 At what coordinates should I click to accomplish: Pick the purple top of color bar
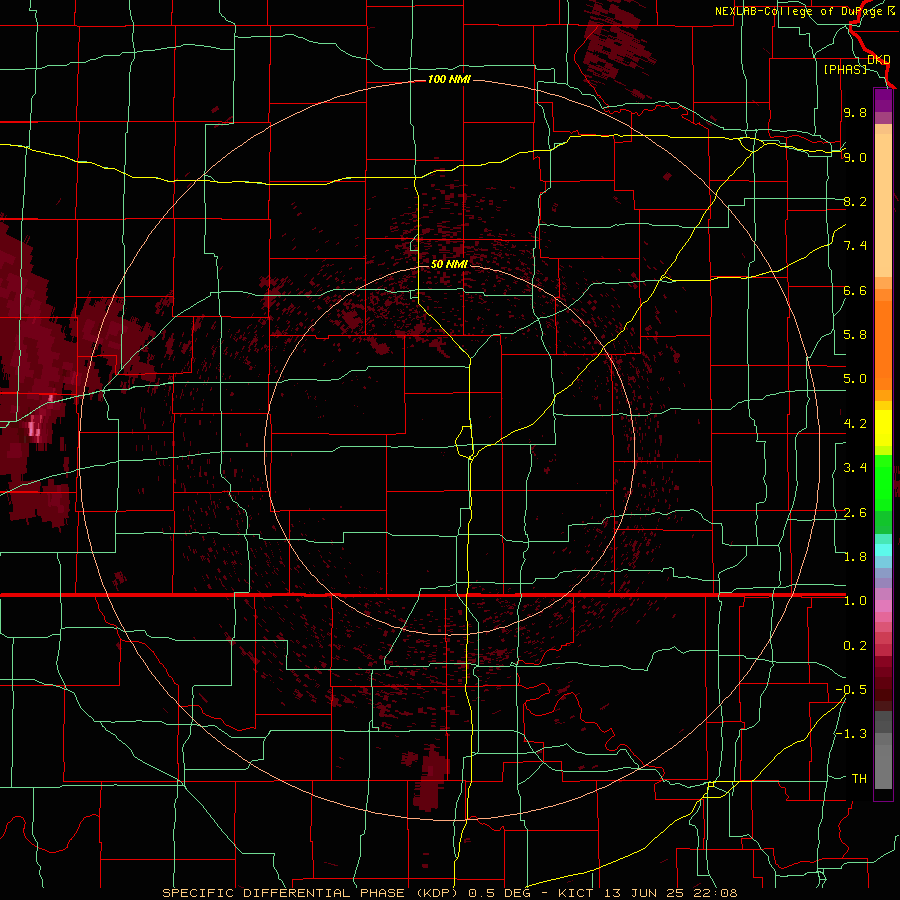(883, 101)
